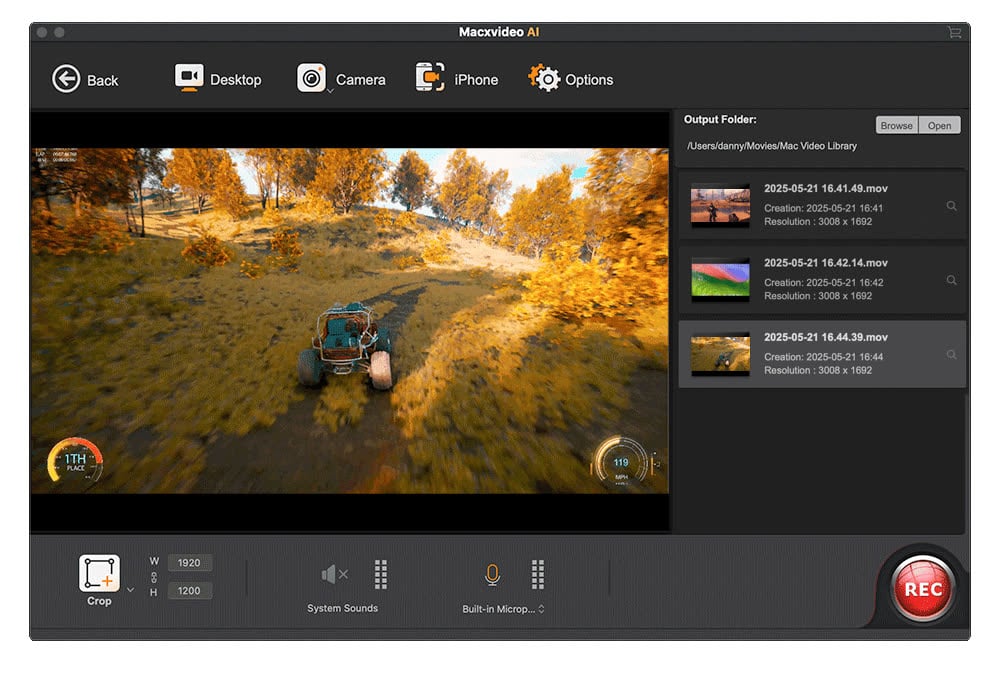Image resolution: width=1000 pixels, height=677 pixels.
Task: Click magnifier icon for 16.41.49.mov recording
Action: coord(952,206)
